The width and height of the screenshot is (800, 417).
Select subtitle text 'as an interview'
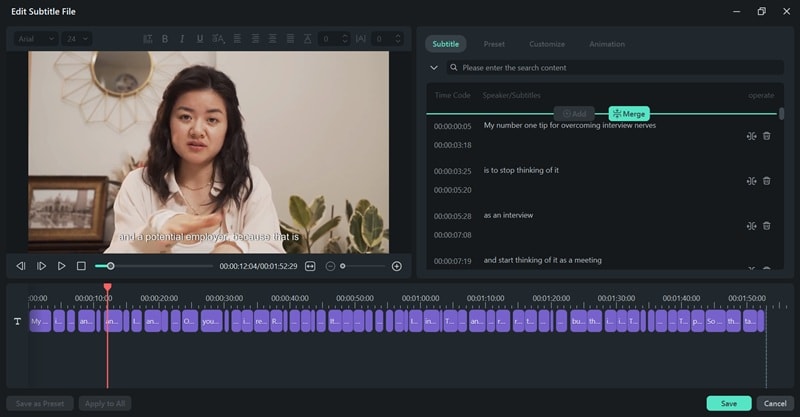[x=508, y=215]
